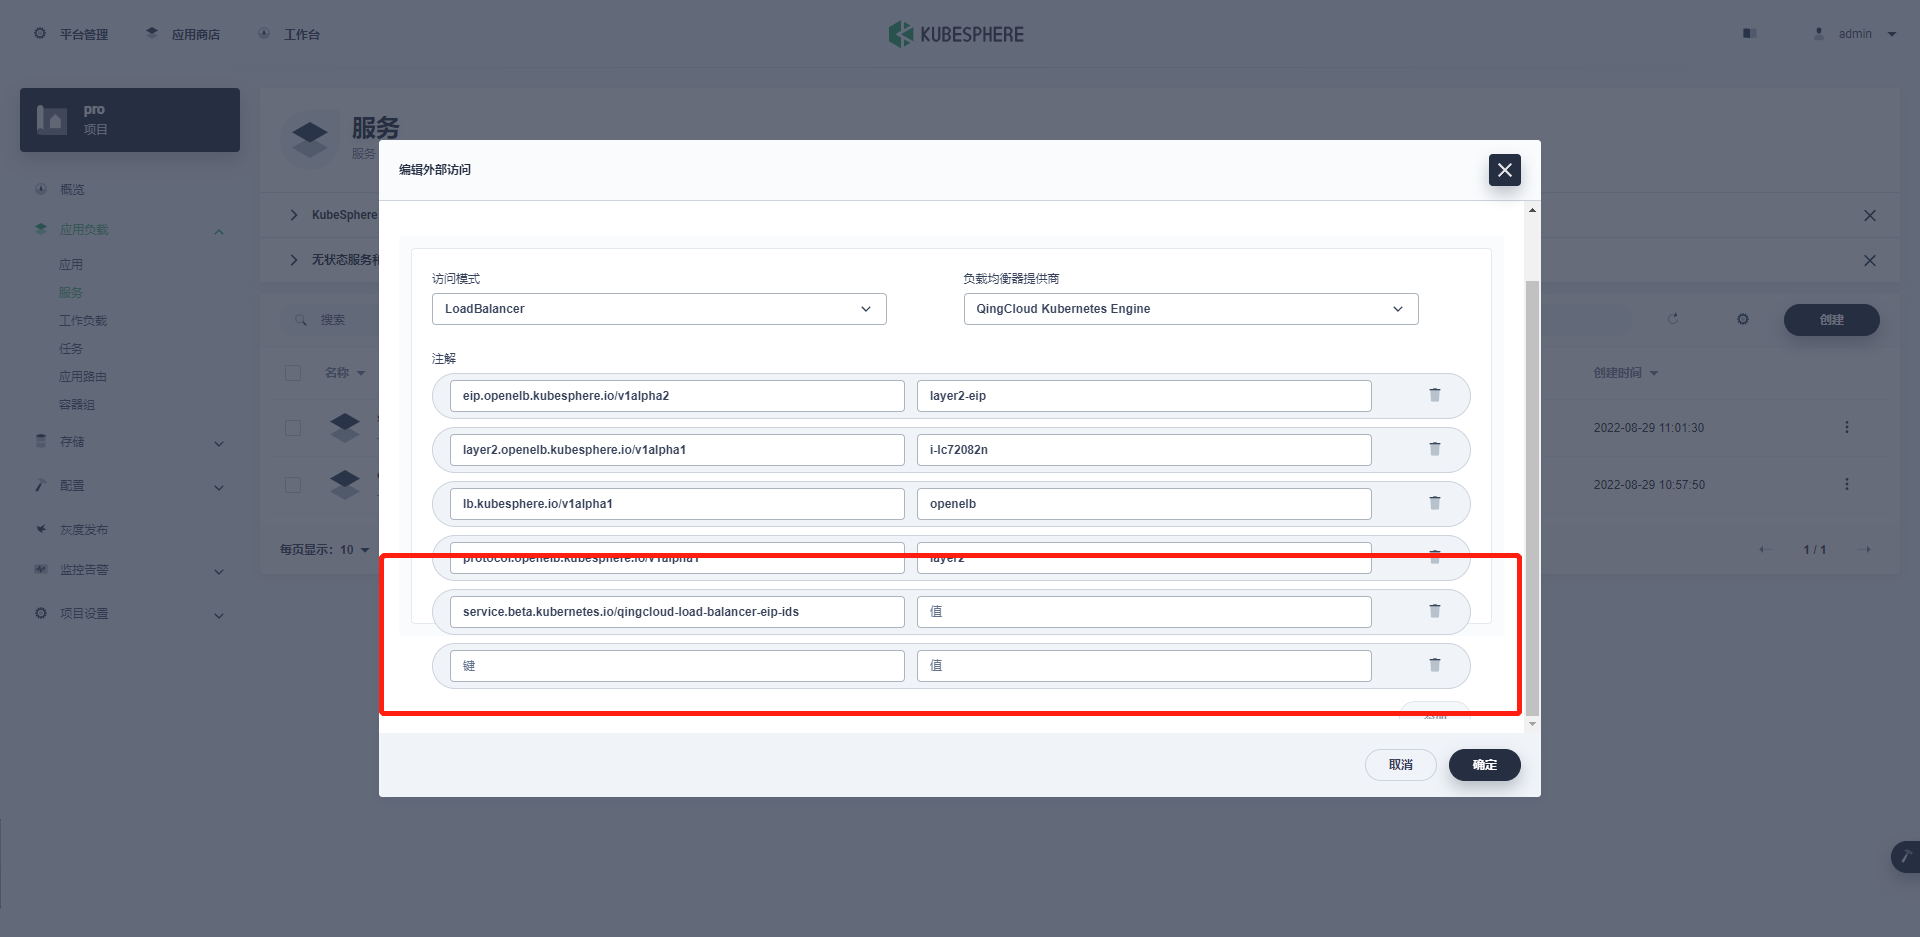Click the help question-mark icon at bottom right
The image size is (1920, 937).
[x=1904, y=857]
